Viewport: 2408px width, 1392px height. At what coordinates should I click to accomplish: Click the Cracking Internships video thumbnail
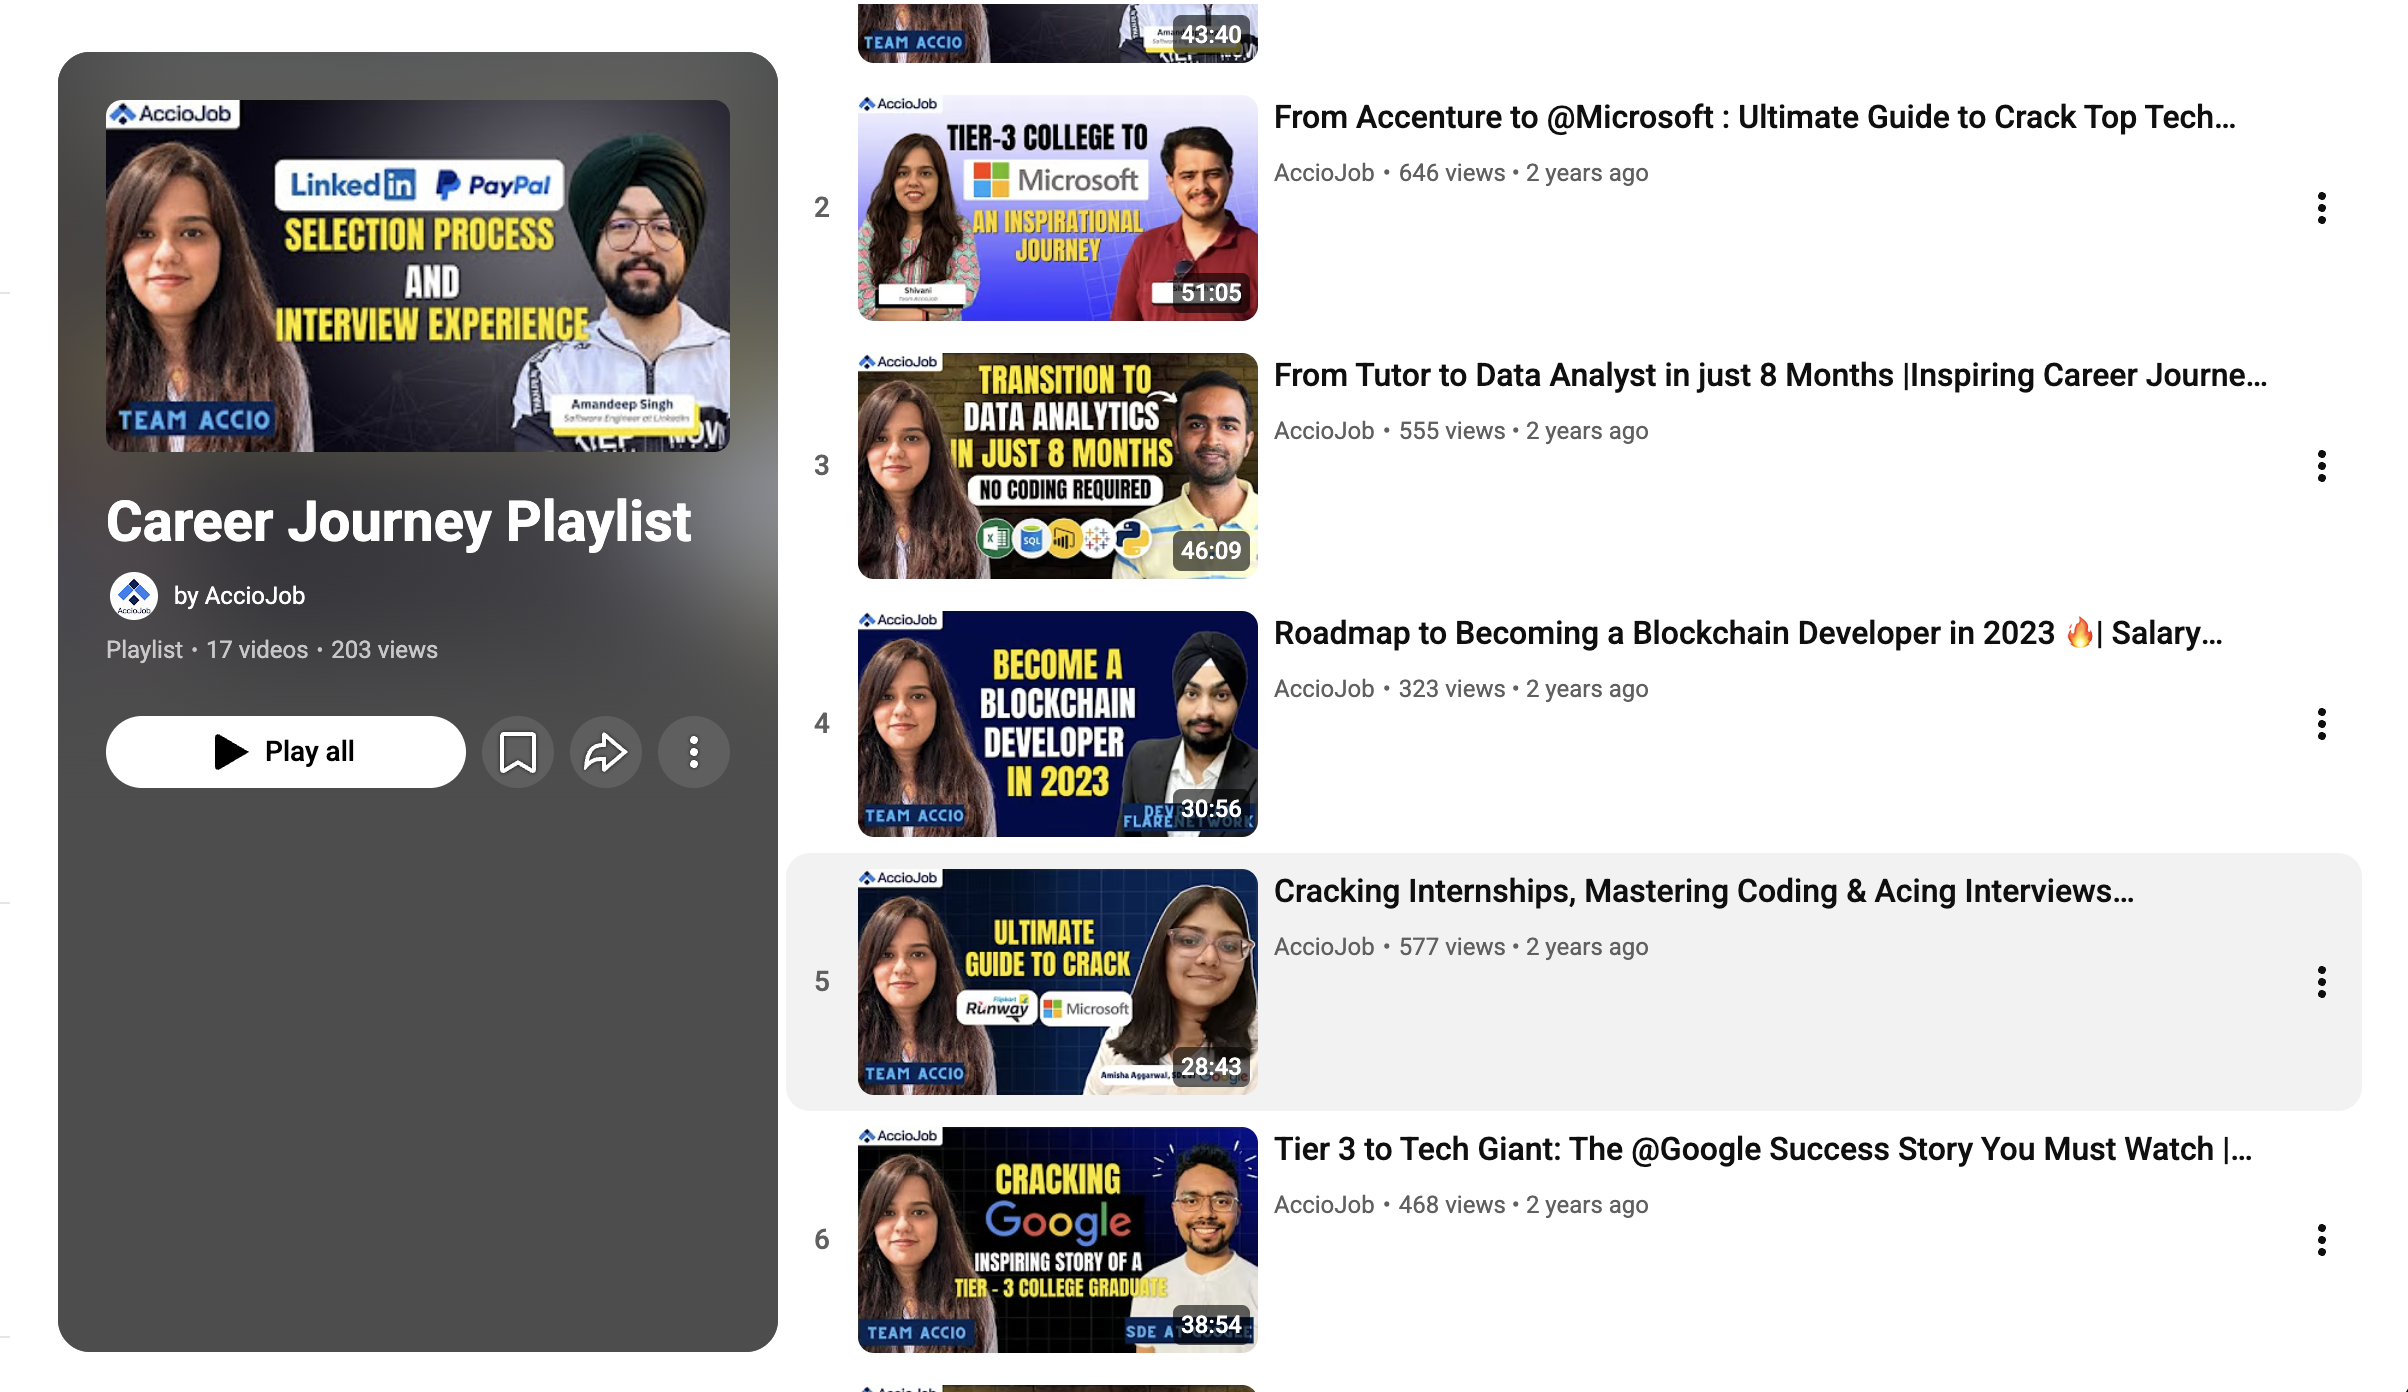(1057, 981)
